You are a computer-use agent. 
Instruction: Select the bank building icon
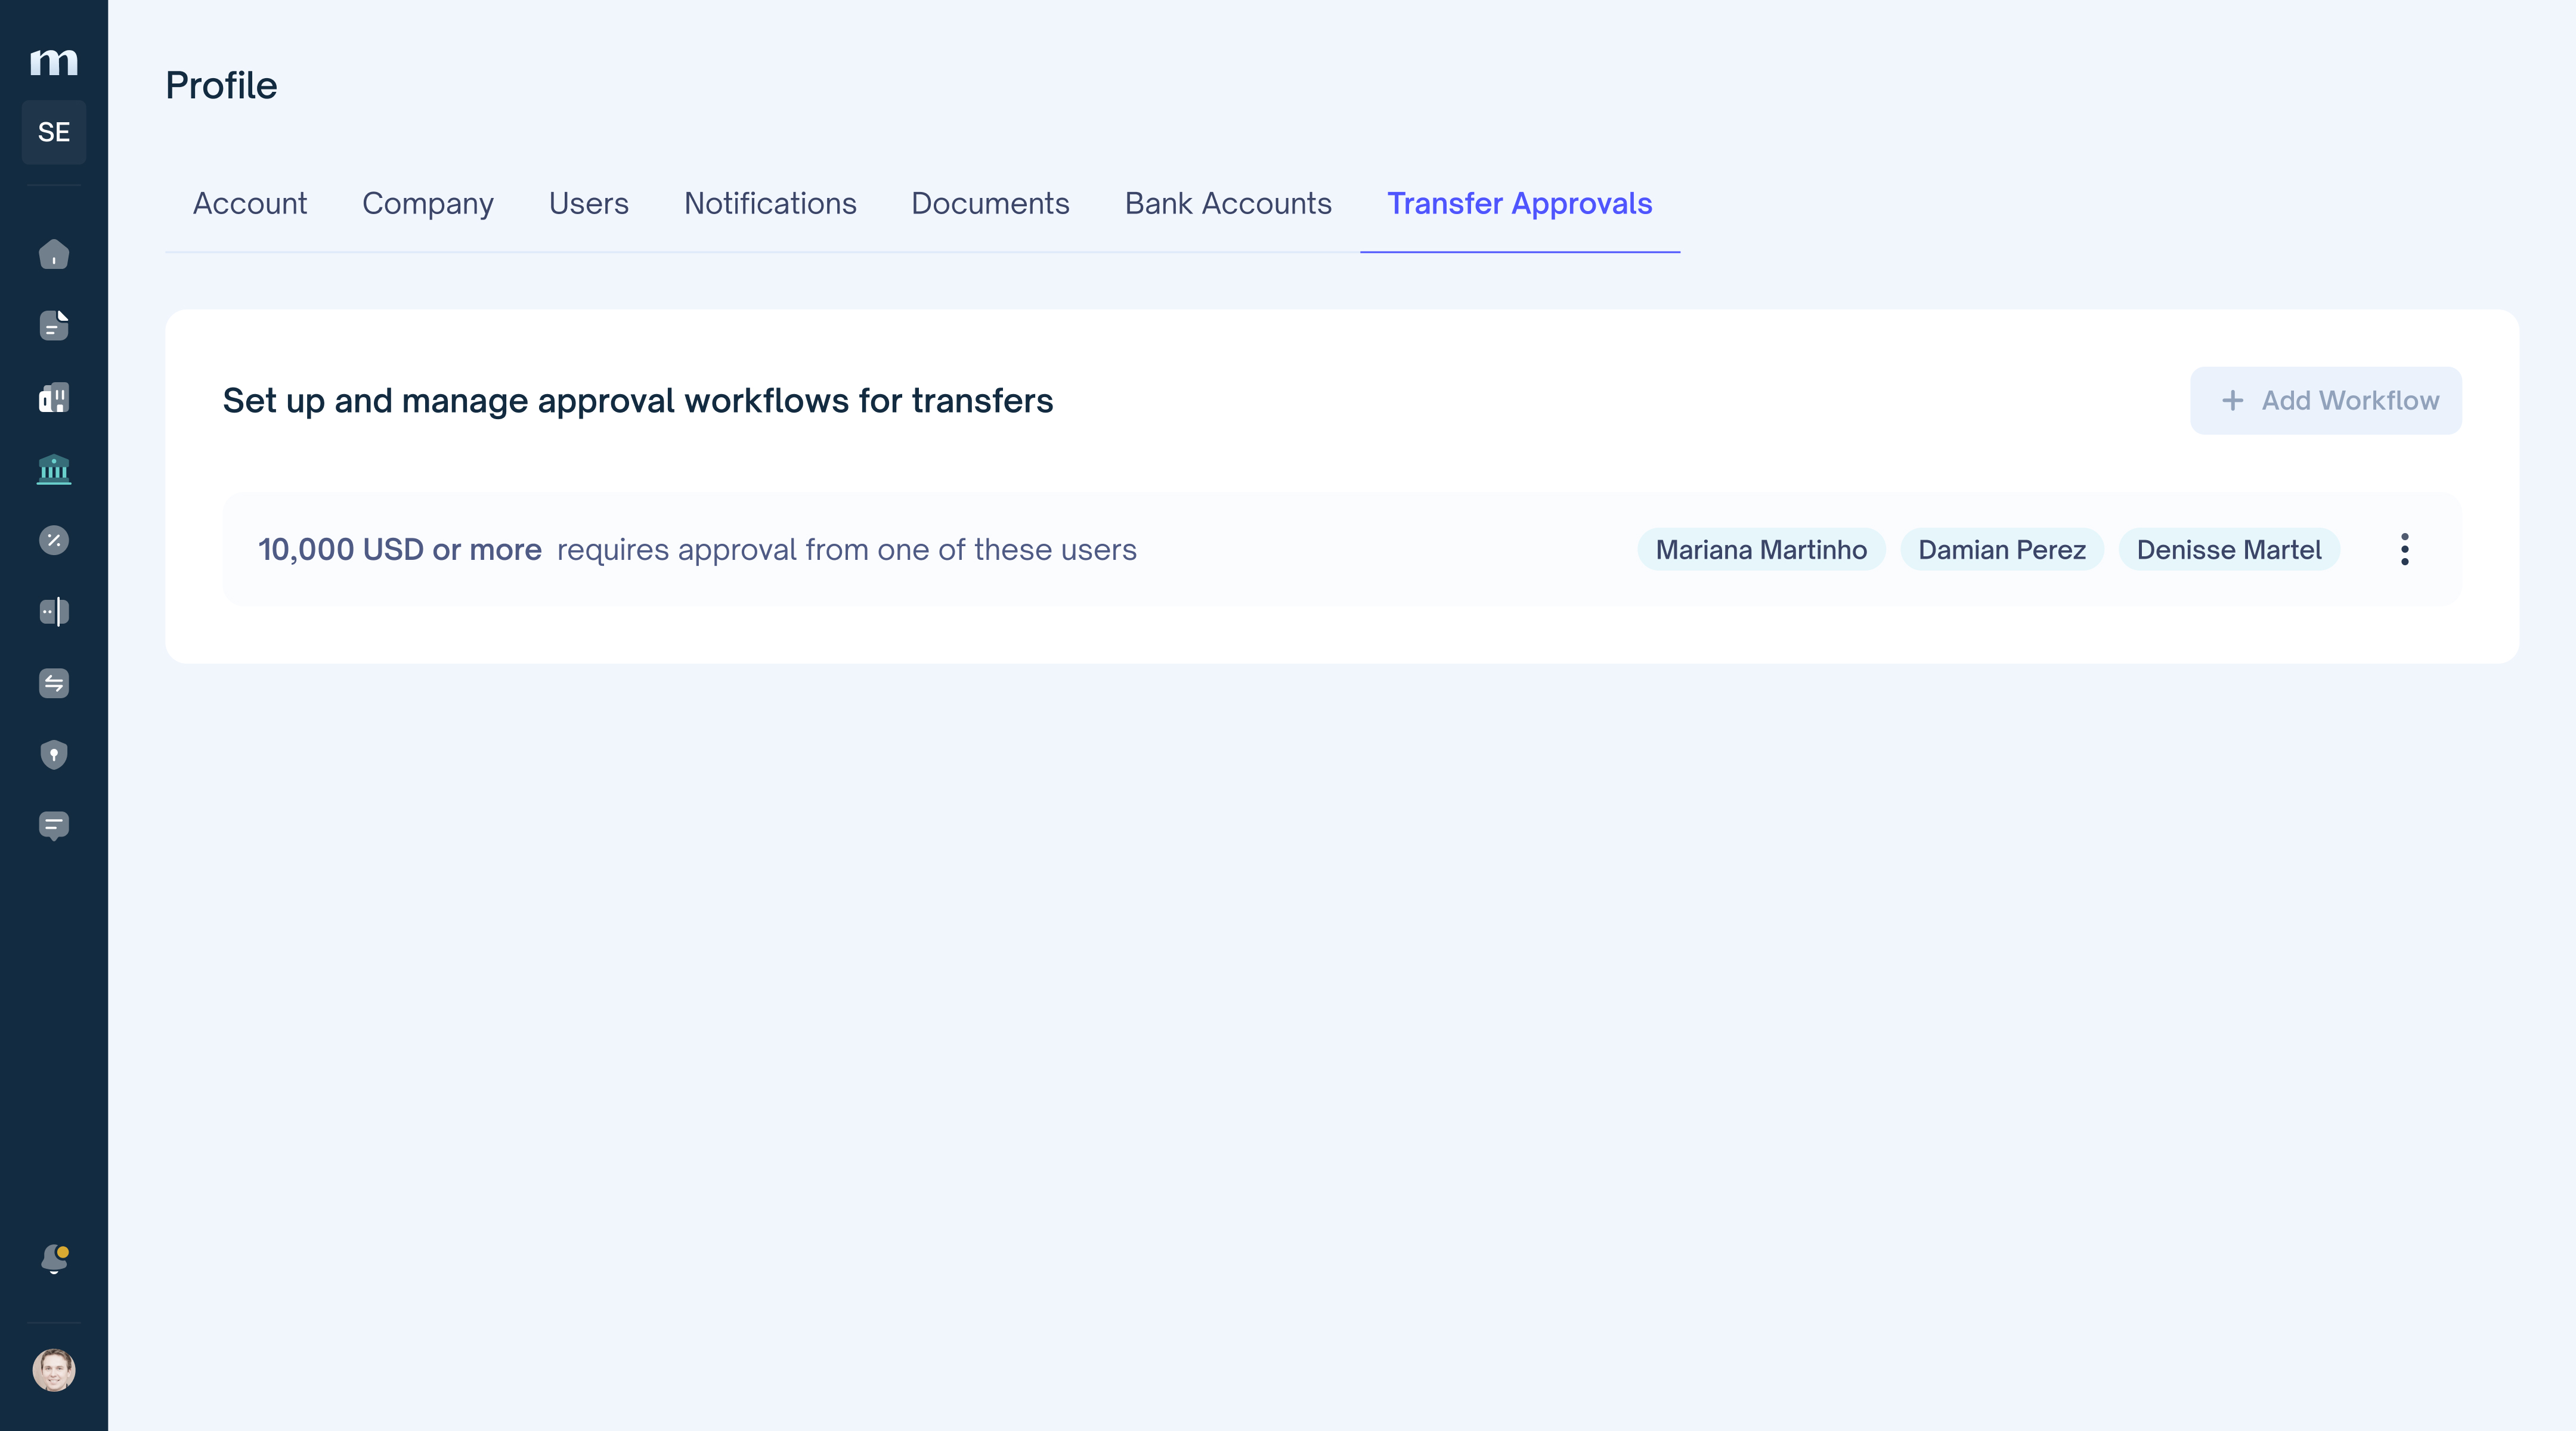click(x=54, y=469)
